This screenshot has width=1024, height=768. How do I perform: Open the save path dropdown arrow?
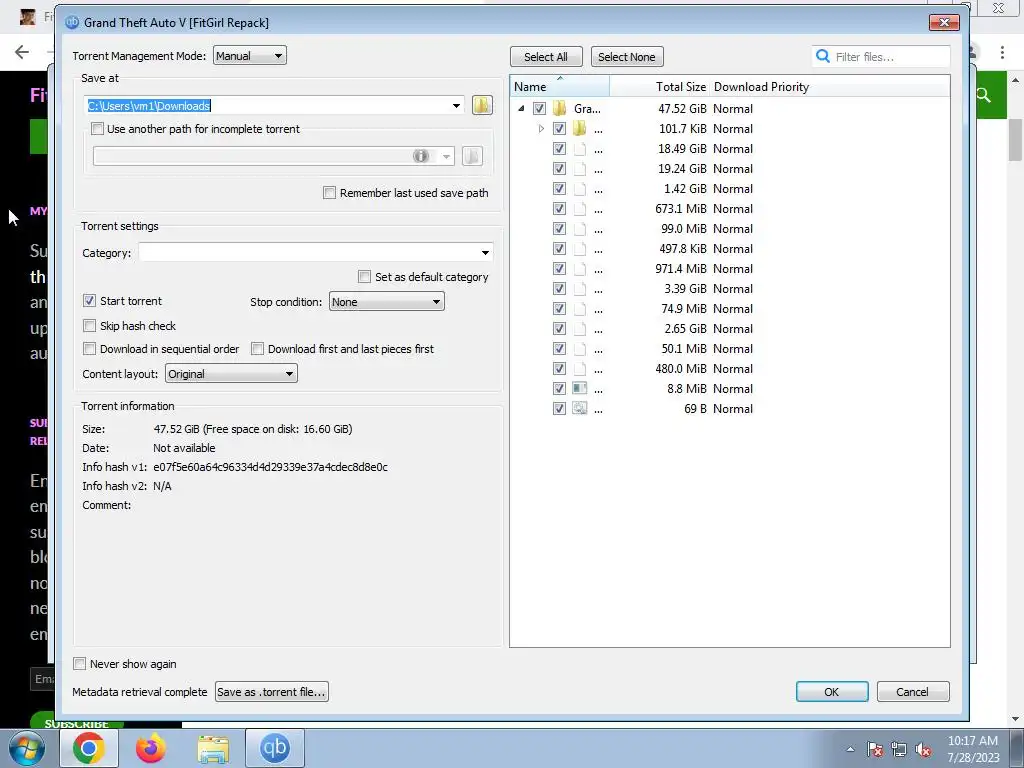[456, 105]
